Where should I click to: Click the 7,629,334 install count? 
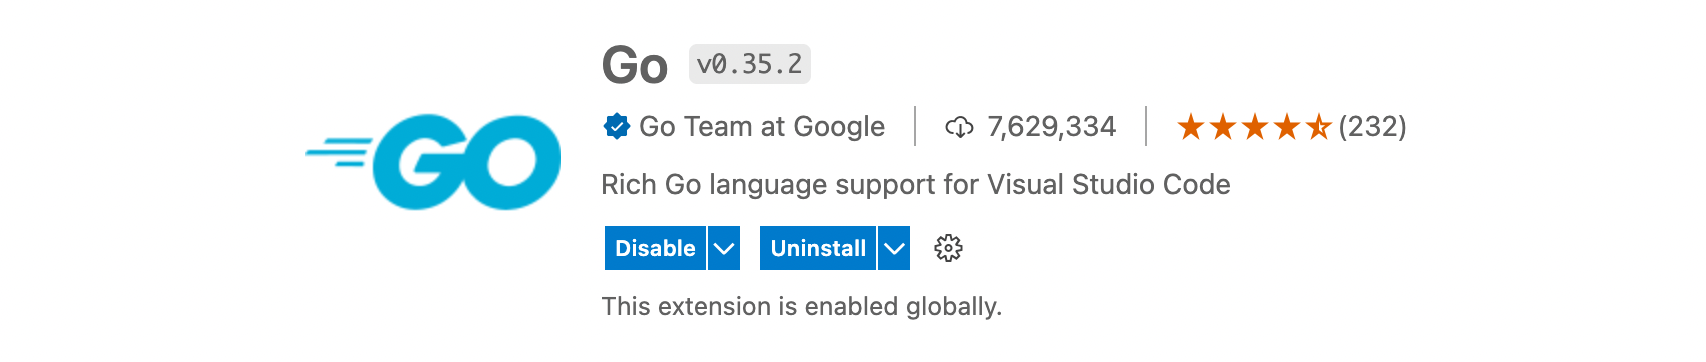[x=1051, y=126]
